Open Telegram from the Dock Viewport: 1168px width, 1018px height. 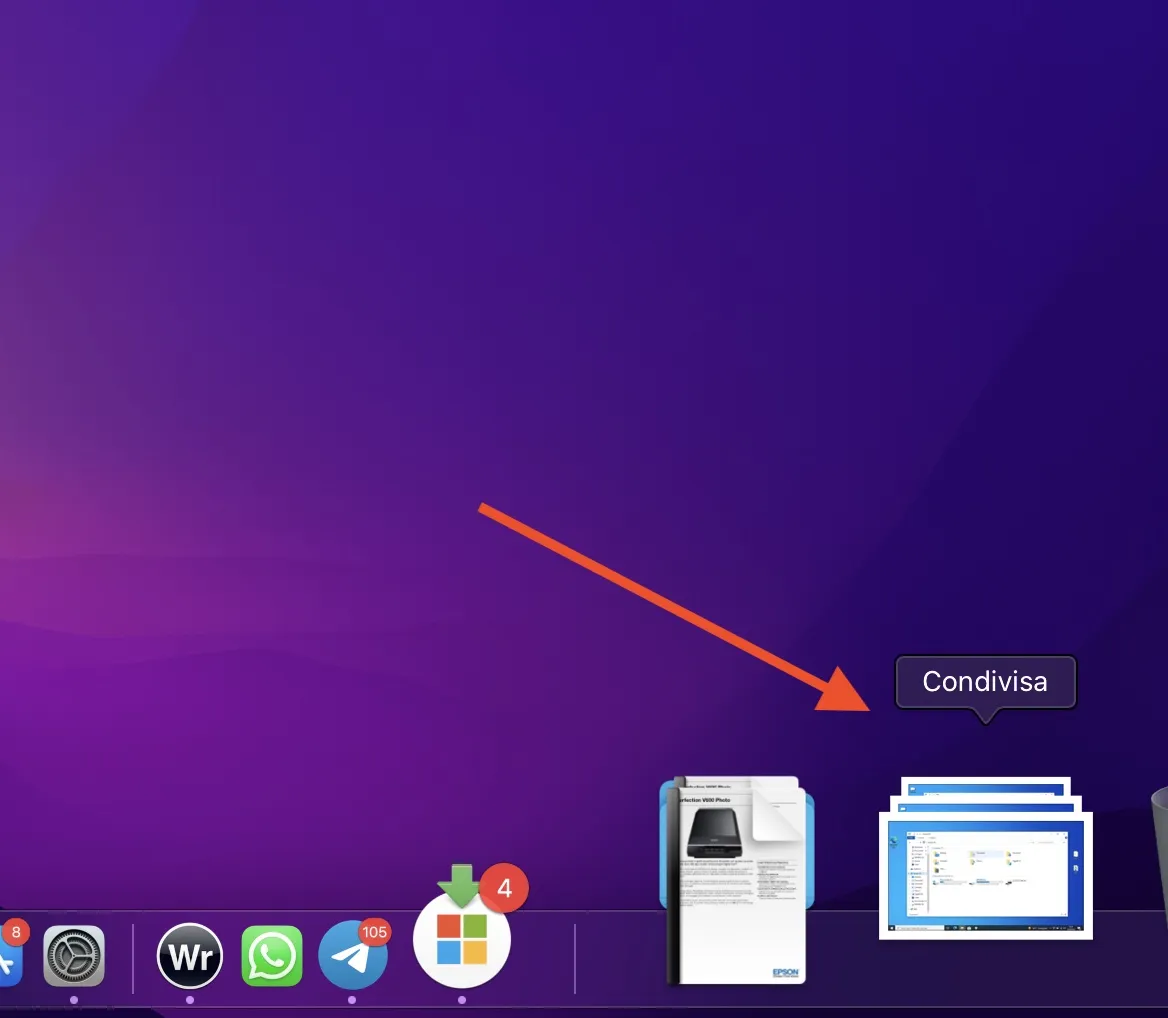(x=352, y=957)
